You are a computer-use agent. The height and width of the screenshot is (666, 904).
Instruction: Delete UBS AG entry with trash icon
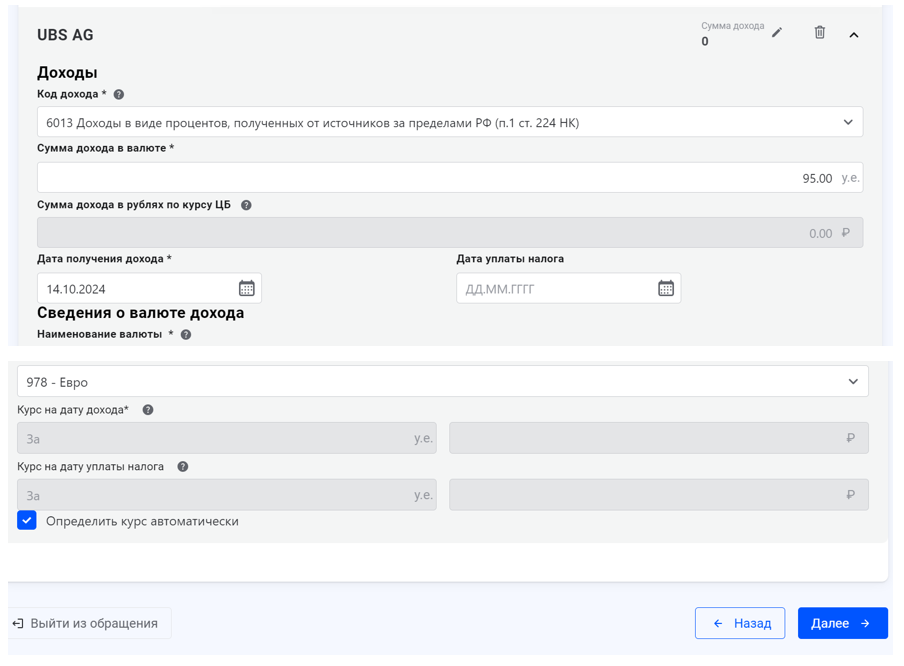pos(820,33)
